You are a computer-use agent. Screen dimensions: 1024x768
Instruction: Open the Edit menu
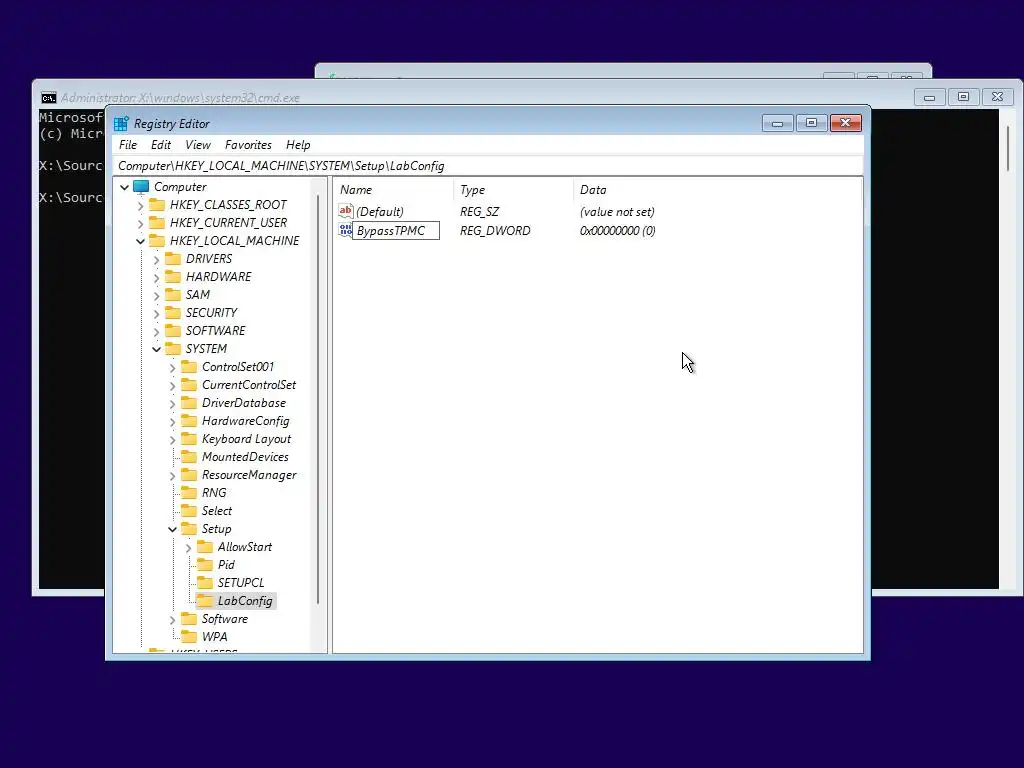pos(161,145)
